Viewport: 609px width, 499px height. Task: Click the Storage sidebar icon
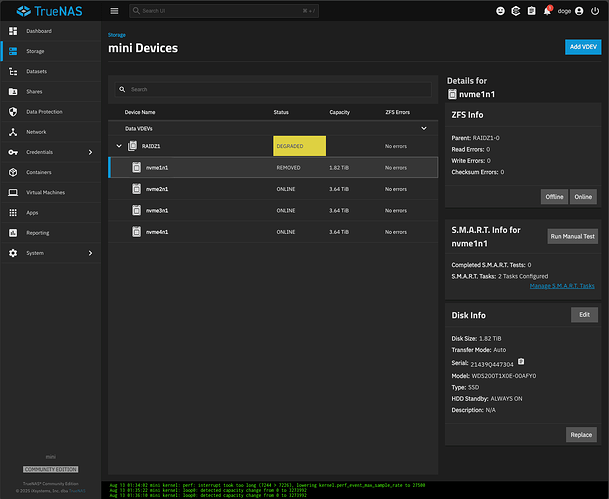[13, 51]
